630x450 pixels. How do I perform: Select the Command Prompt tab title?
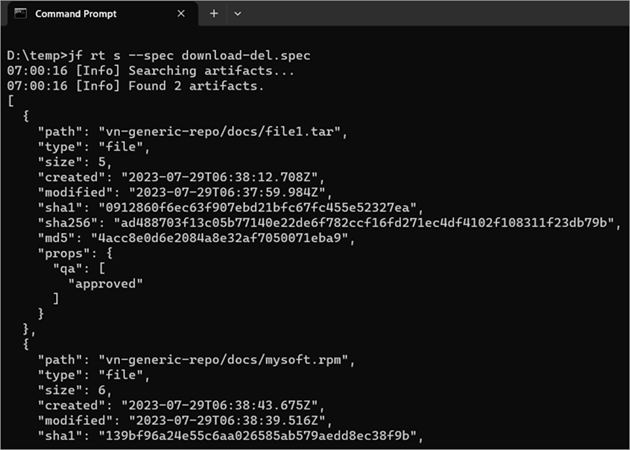coord(75,14)
